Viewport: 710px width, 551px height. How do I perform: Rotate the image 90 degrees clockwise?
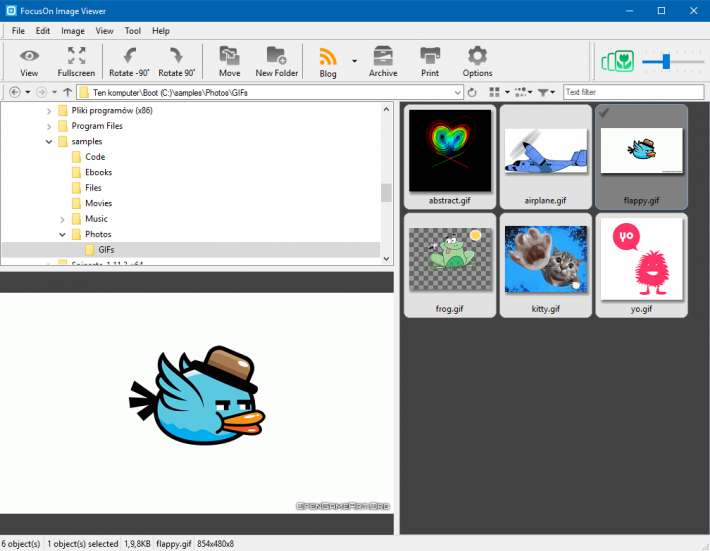coord(177,61)
